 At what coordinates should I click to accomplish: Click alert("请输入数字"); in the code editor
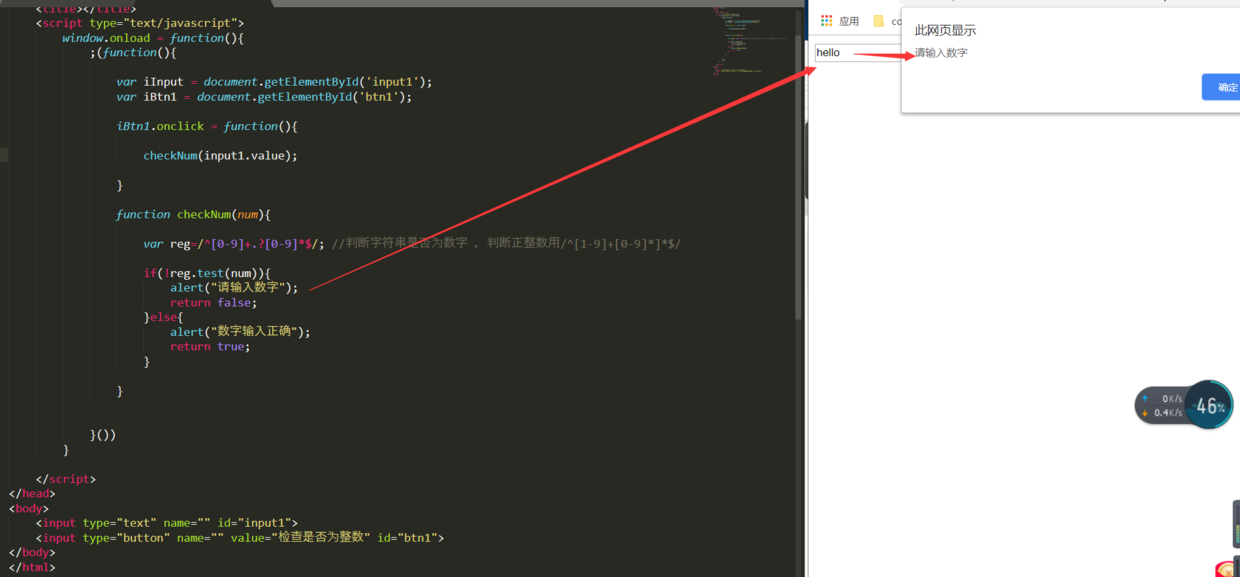tap(234, 287)
